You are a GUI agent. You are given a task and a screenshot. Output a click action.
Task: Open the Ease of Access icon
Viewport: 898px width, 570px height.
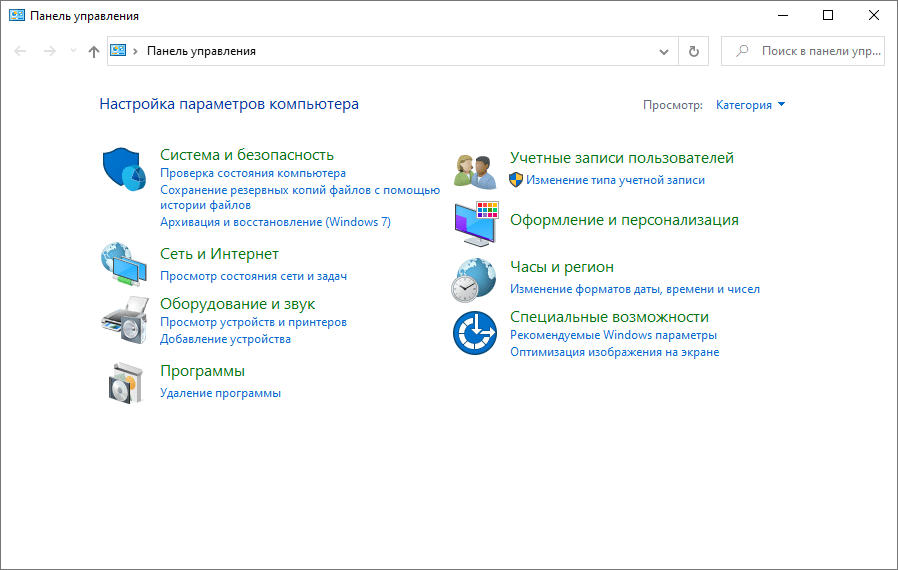pyautogui.click(x=474, y=333)
